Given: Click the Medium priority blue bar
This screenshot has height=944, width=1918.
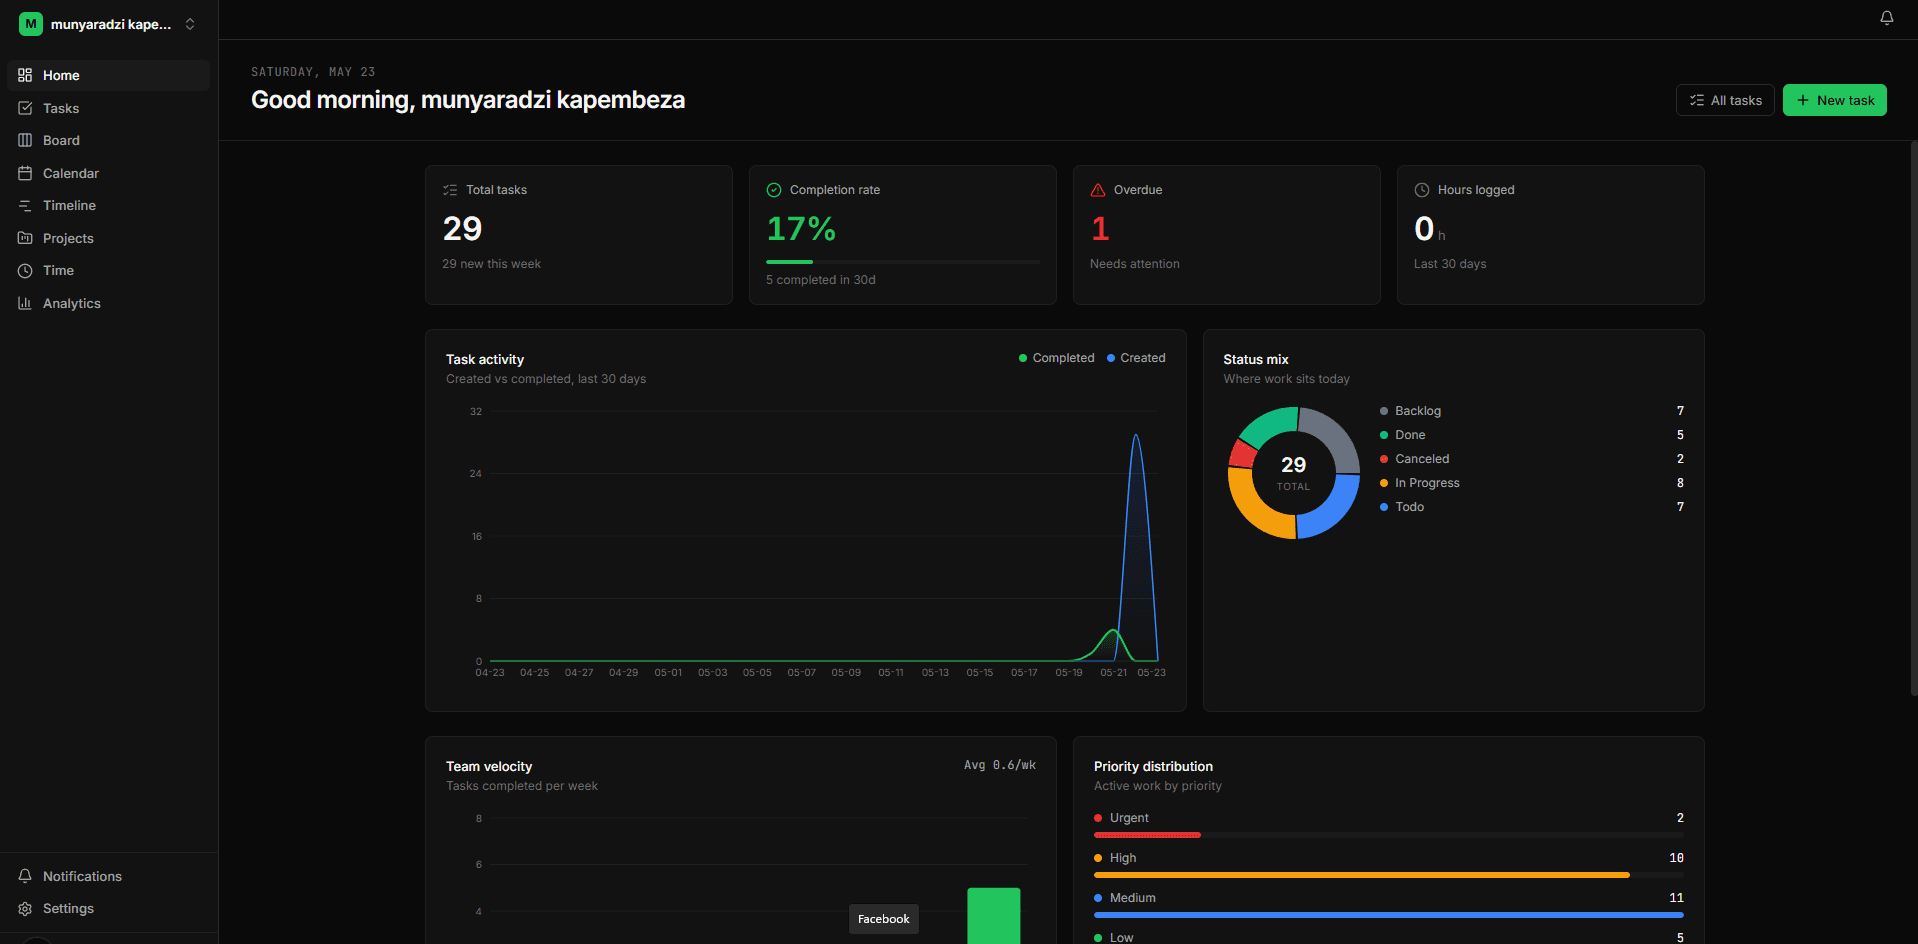Looking at the screenshot, I should (1389, 915).
